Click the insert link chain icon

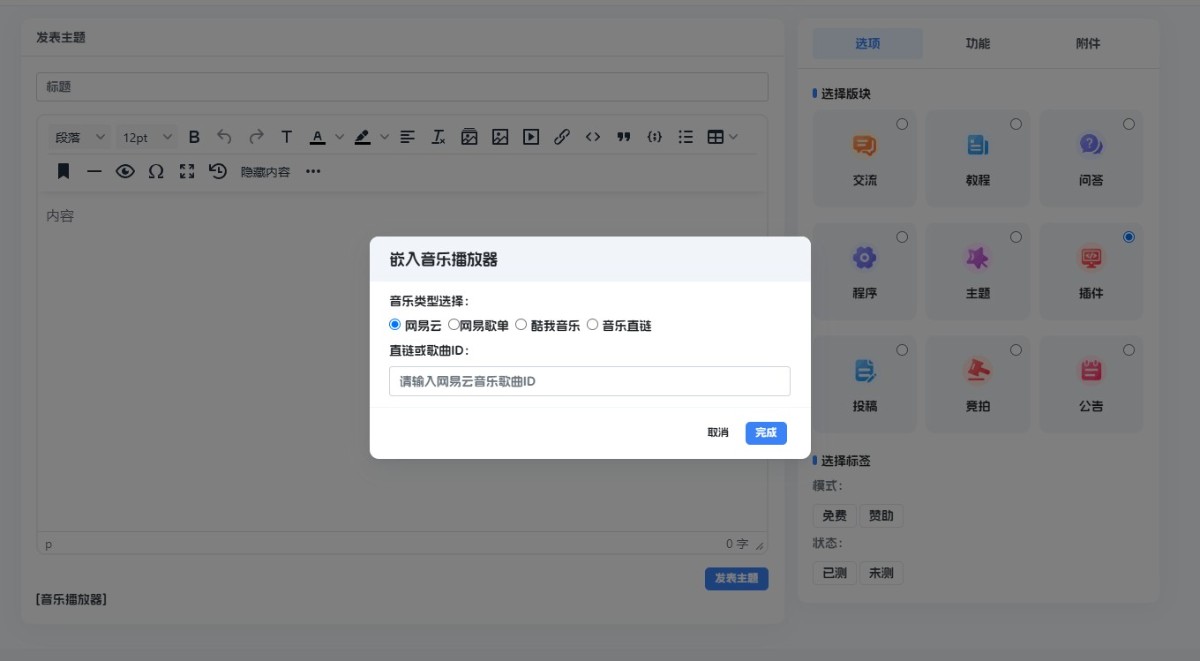click(562, 137)
